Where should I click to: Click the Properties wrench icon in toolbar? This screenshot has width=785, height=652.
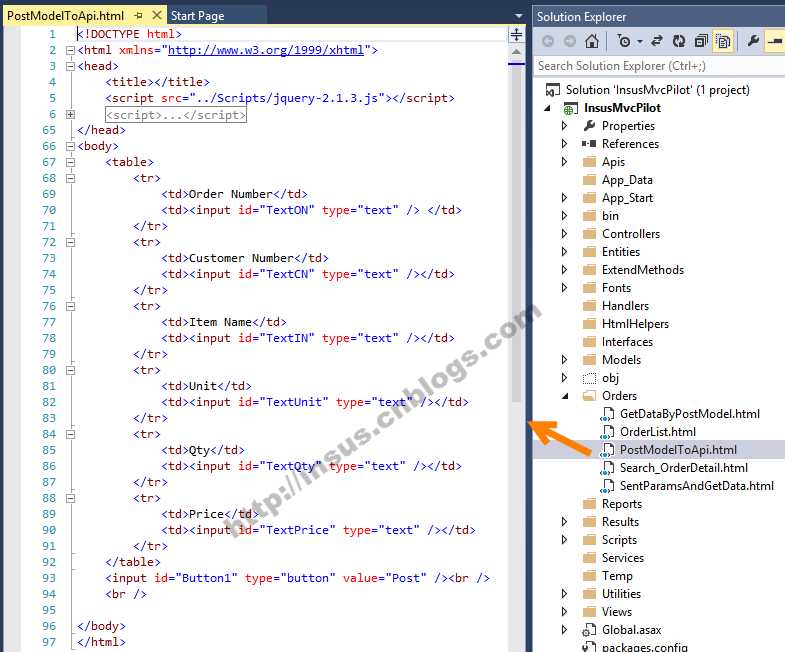(x=752, y=41)
